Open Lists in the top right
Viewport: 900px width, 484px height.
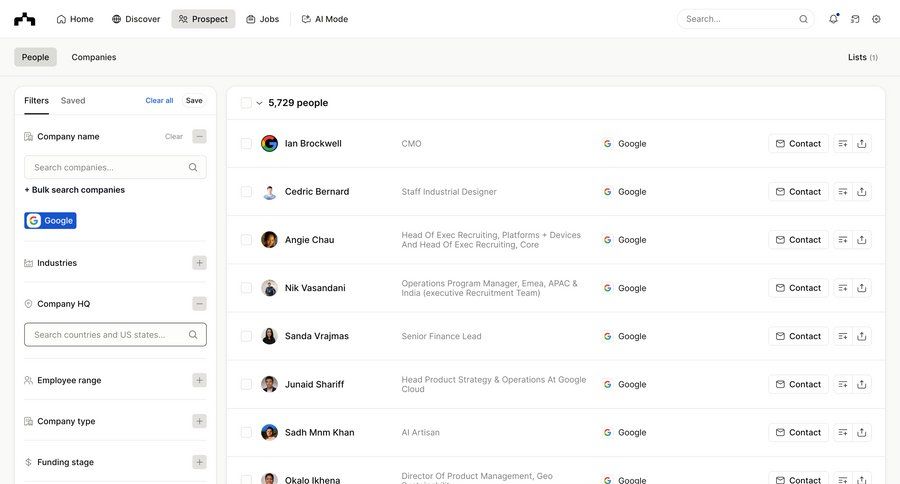coord(863,57)
